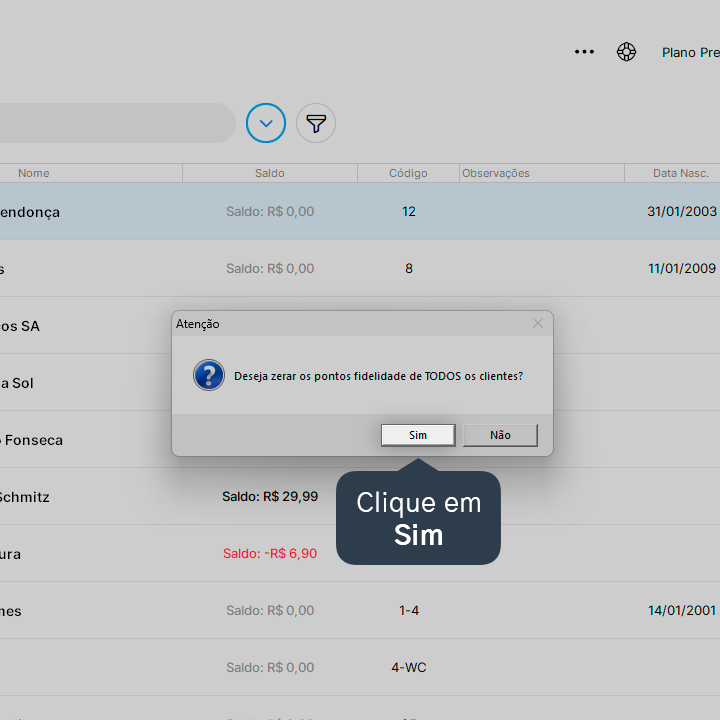Open the funnel filter button

[316, 123]
